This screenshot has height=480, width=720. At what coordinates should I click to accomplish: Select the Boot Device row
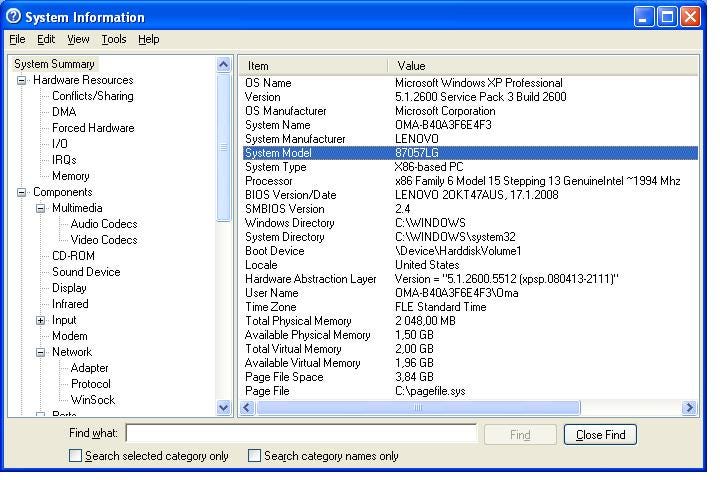click(470, 251)
